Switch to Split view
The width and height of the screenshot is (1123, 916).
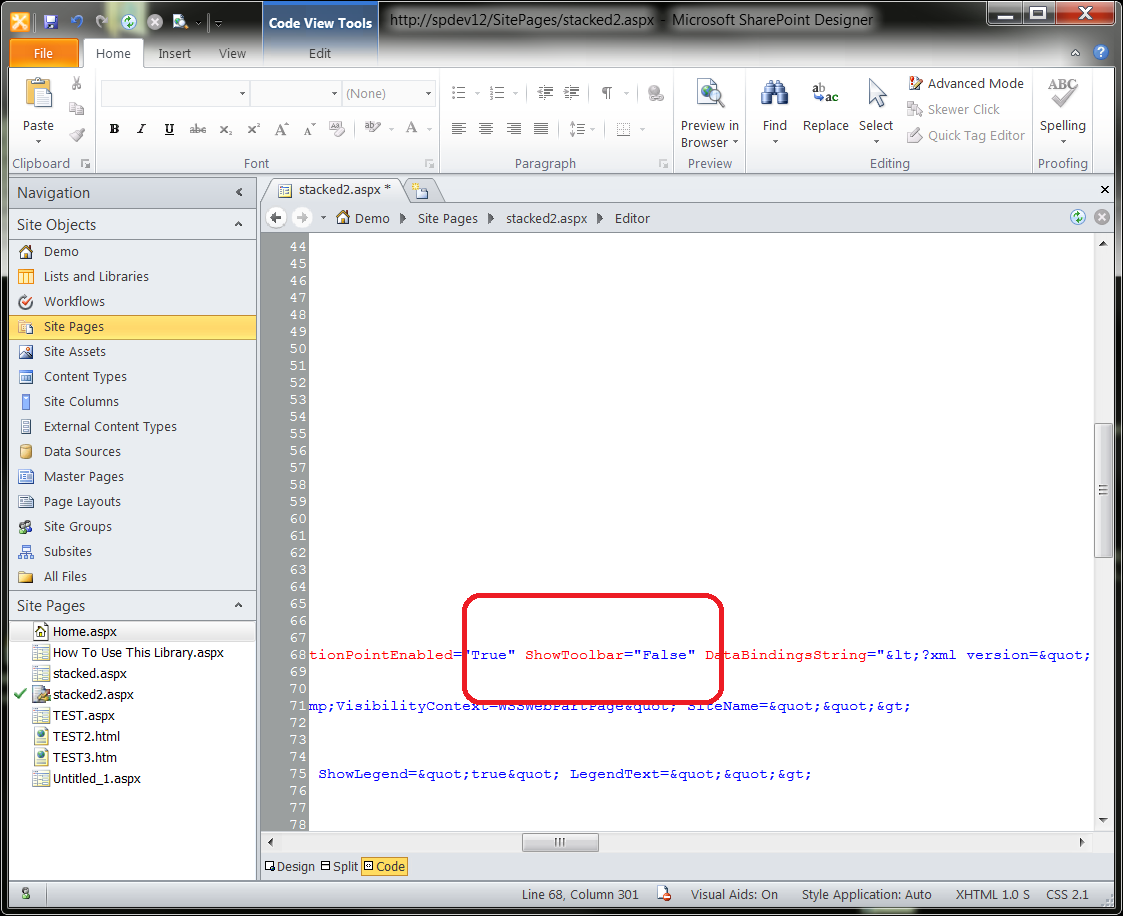pyautogui.click(x=339, y=867)
